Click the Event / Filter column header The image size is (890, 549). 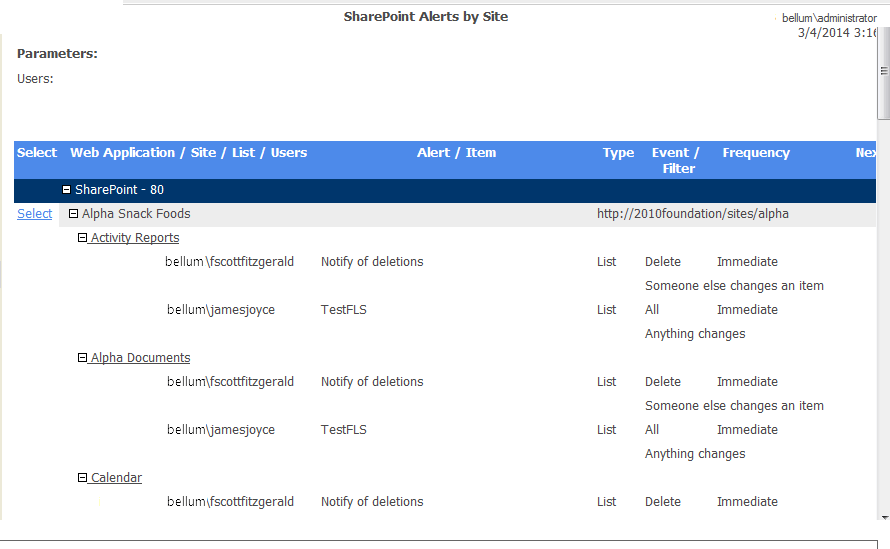click(x=677, y=160)
